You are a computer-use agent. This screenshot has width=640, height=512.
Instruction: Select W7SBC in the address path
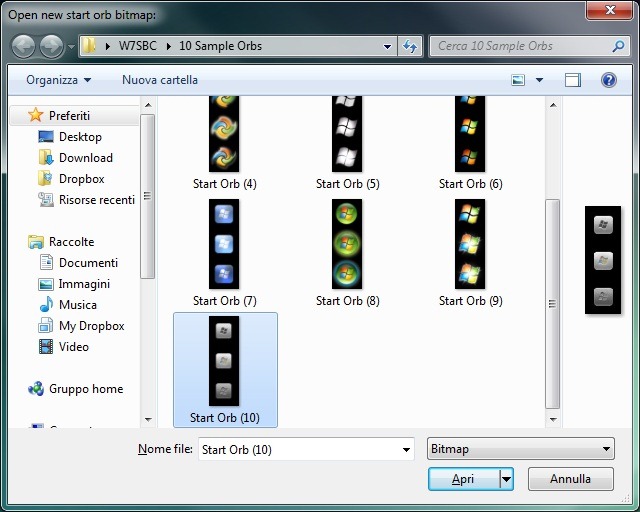tap(138, 46)
